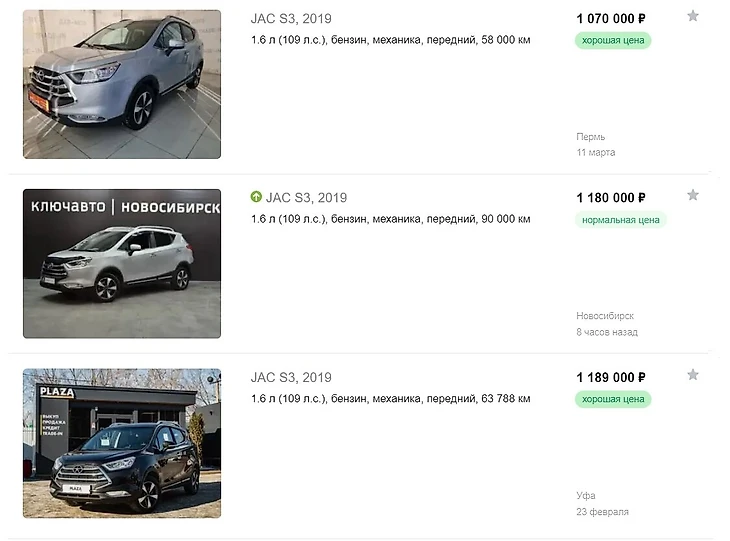Image resolution: width=730 pixels, height=541 pixels.
Task: Click "хорошая цена" badge under 1 189 000 ₽
Action: click(x=613, y=399)
